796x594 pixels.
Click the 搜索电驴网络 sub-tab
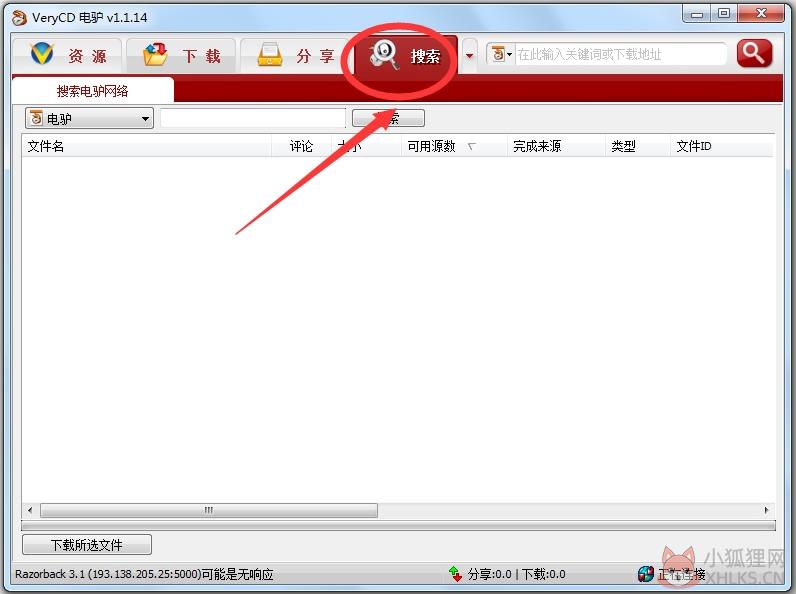pos(92,91)
